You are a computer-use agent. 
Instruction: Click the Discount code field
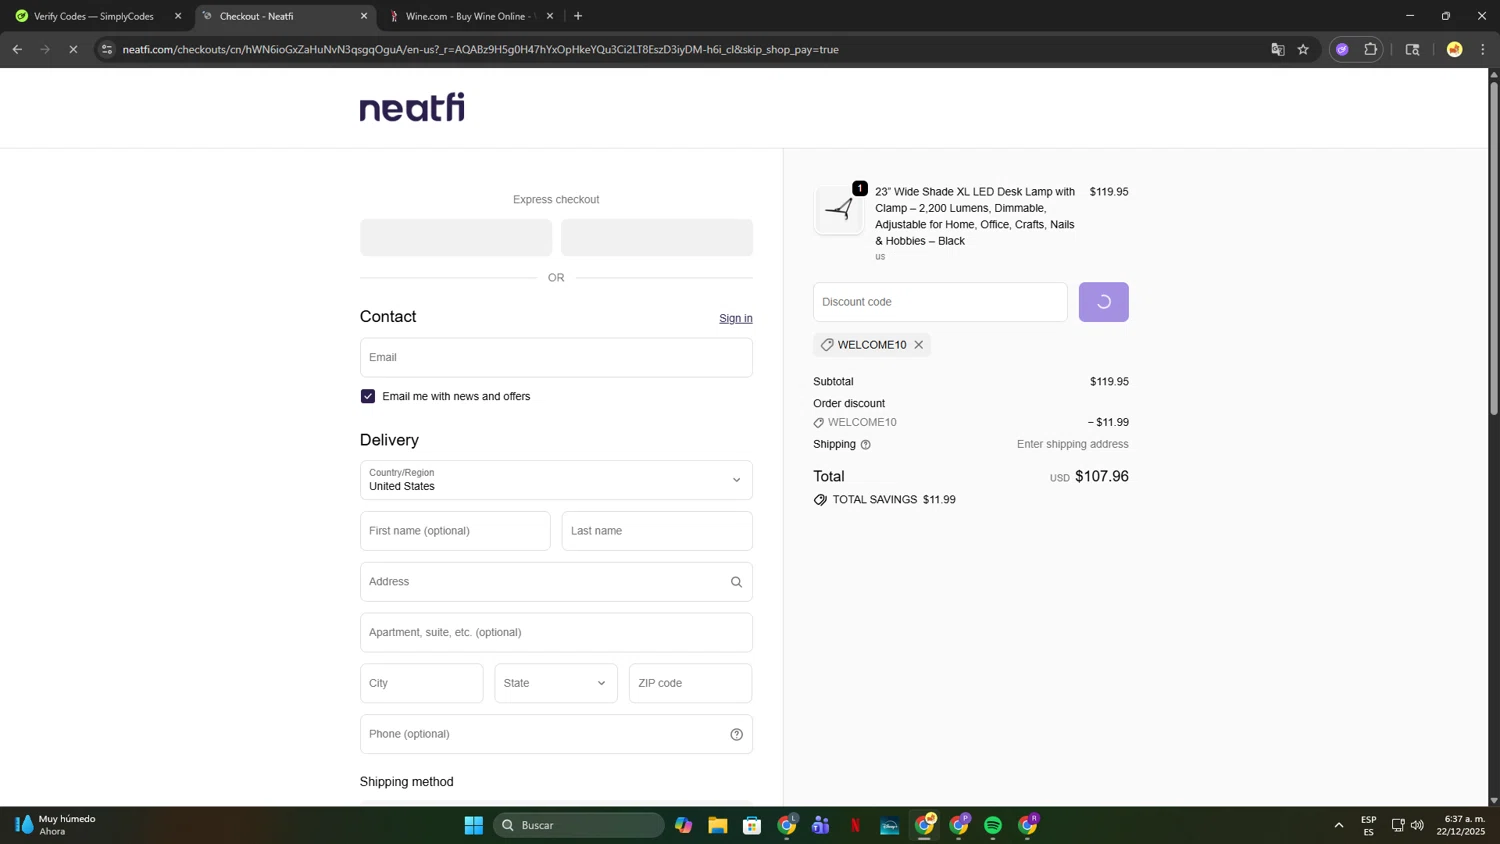click(940, 302)
